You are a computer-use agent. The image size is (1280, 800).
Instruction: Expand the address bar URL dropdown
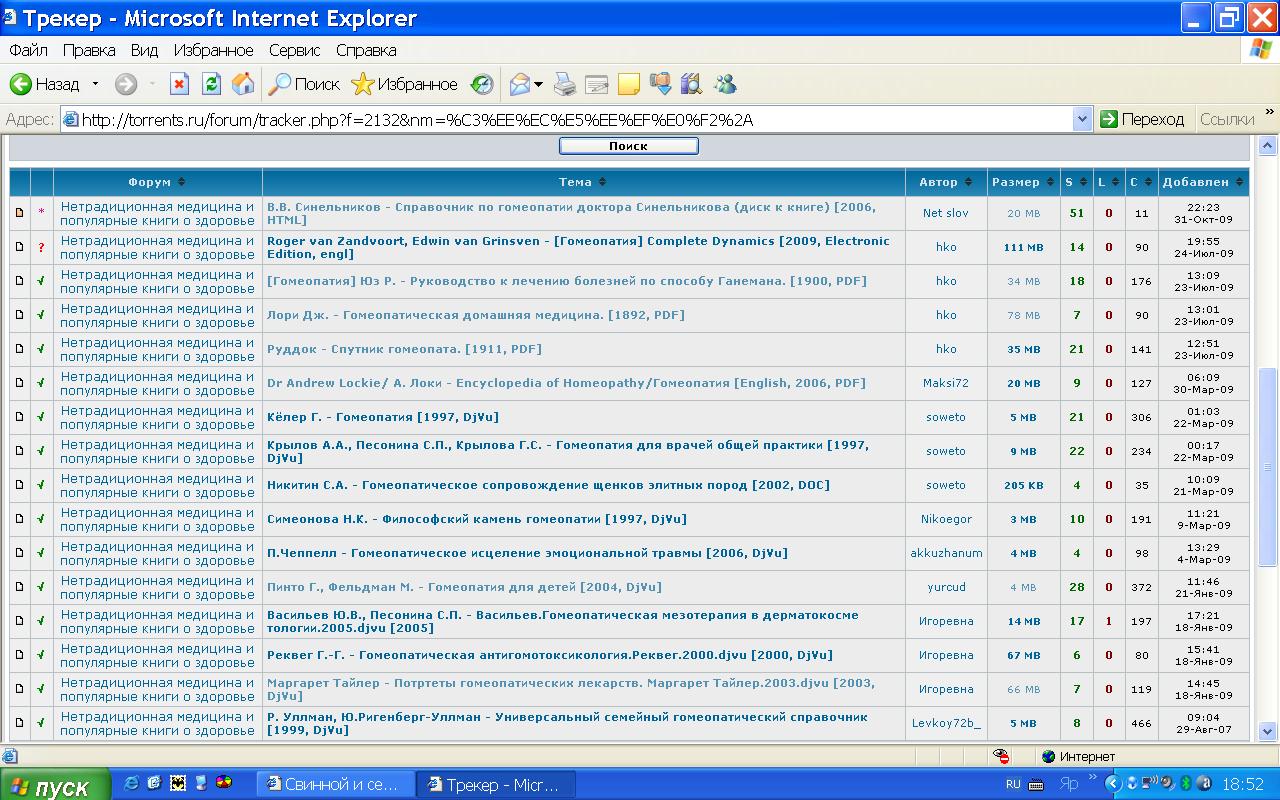tap(1082, 119)
